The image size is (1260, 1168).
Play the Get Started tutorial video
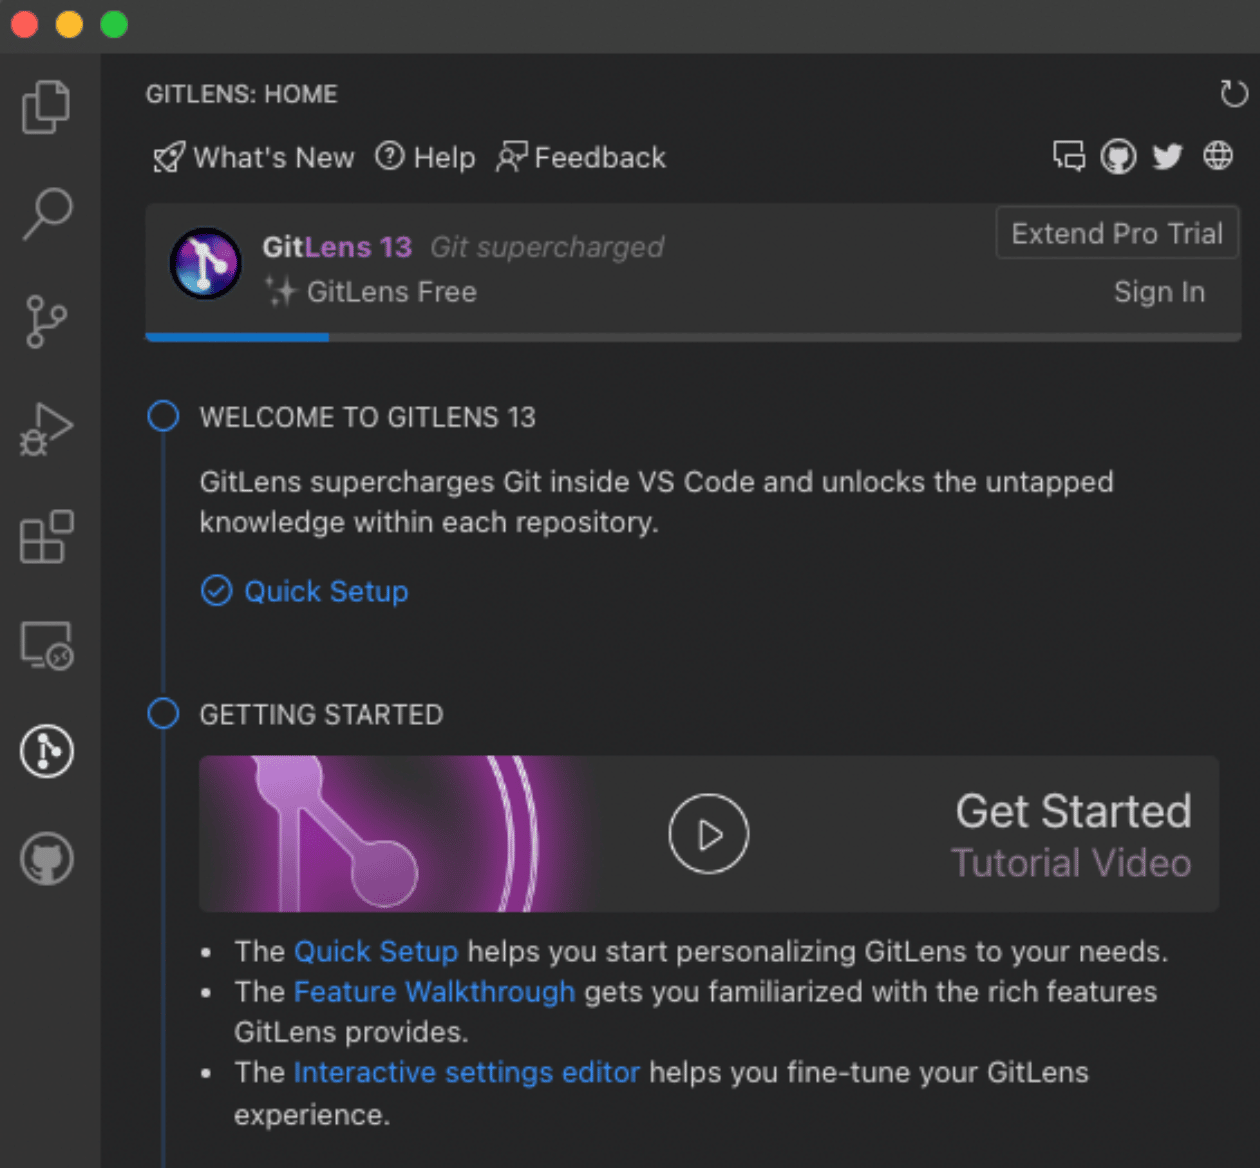[x=708, y=833]
